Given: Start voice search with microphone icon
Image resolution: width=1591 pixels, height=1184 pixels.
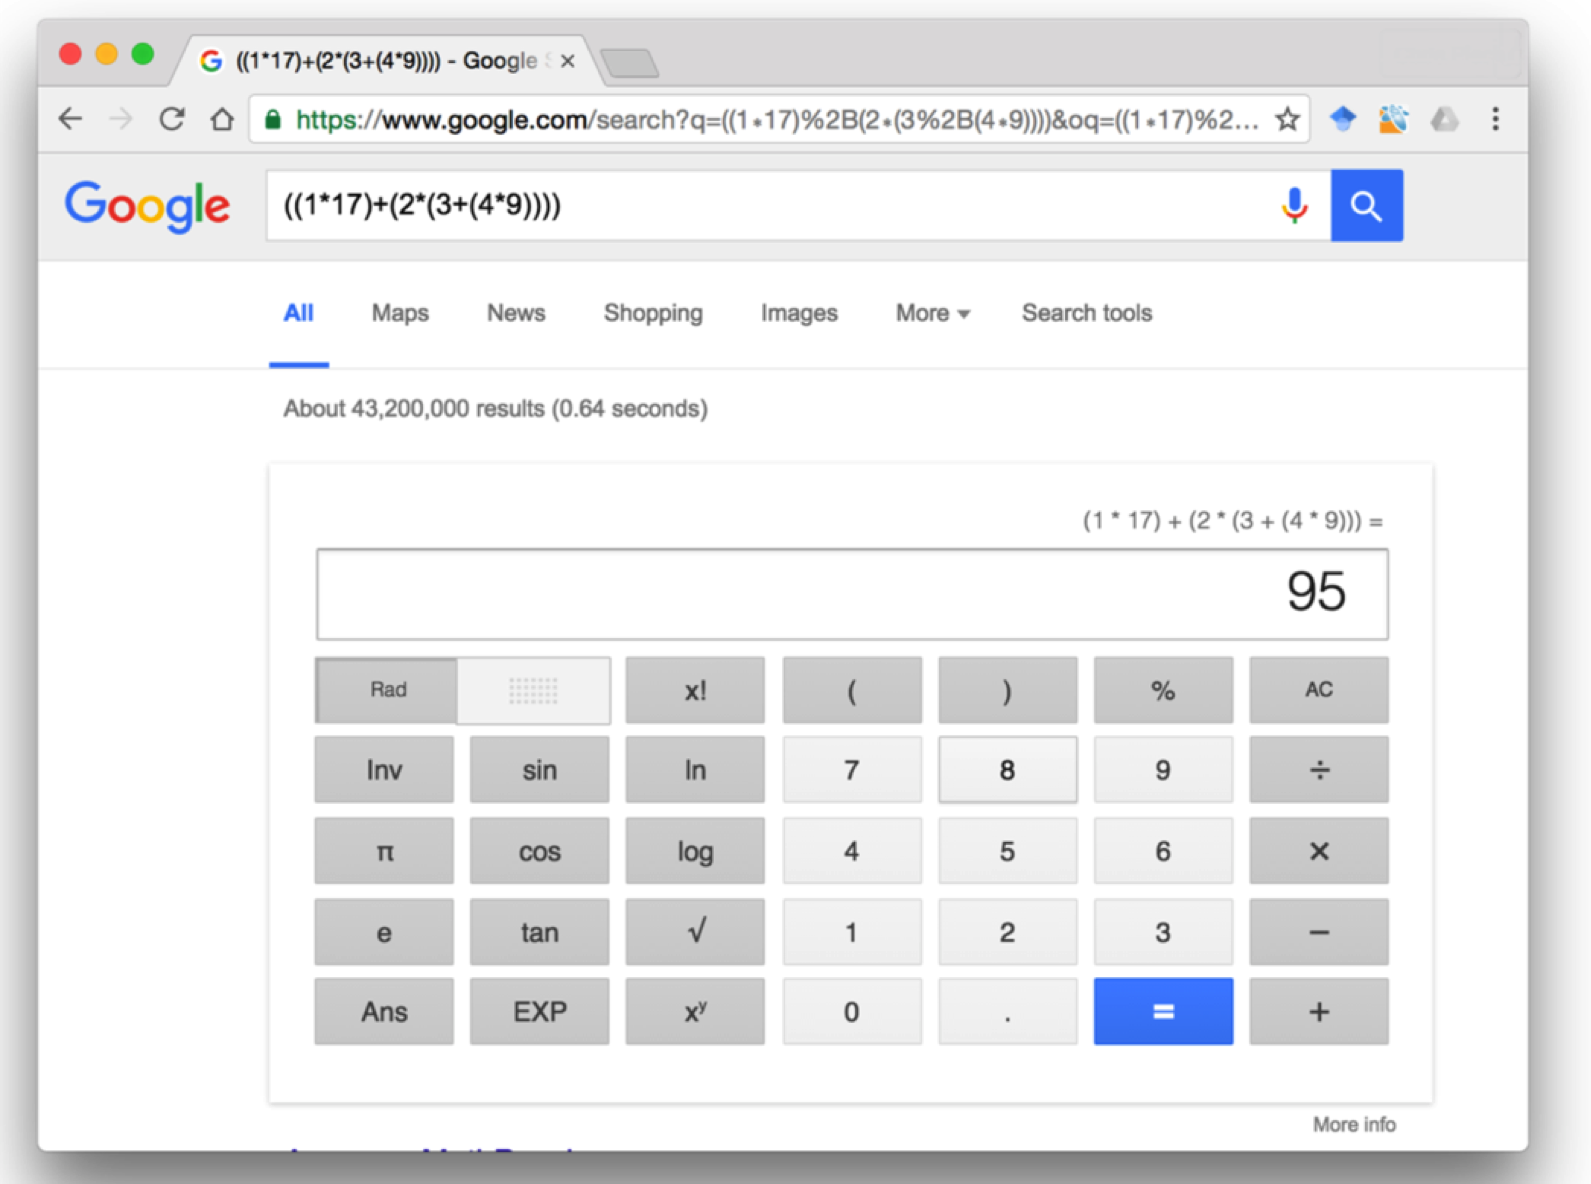Looking at the screenshot, I should click(1294, 206).
